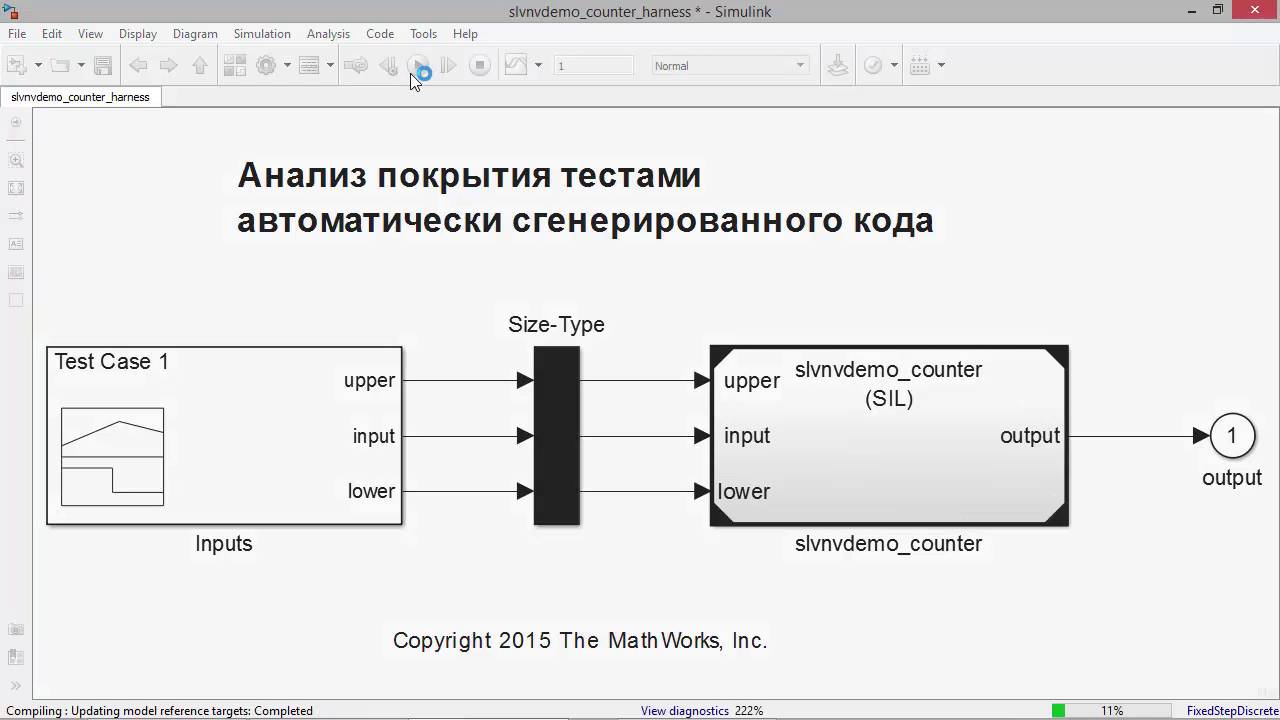Image resolution: width=1280 pixels, height=720 pixels.
Task: Open the Diagram menu
Action: point(195,34)
